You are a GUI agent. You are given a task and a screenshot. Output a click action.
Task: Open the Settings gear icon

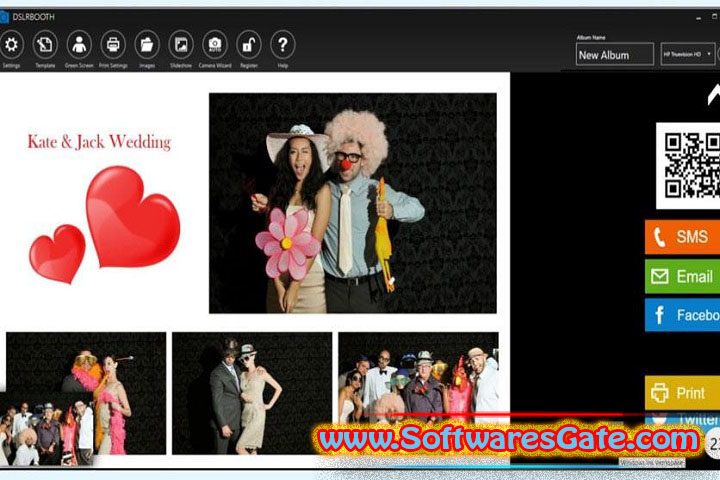pos(11,45)
